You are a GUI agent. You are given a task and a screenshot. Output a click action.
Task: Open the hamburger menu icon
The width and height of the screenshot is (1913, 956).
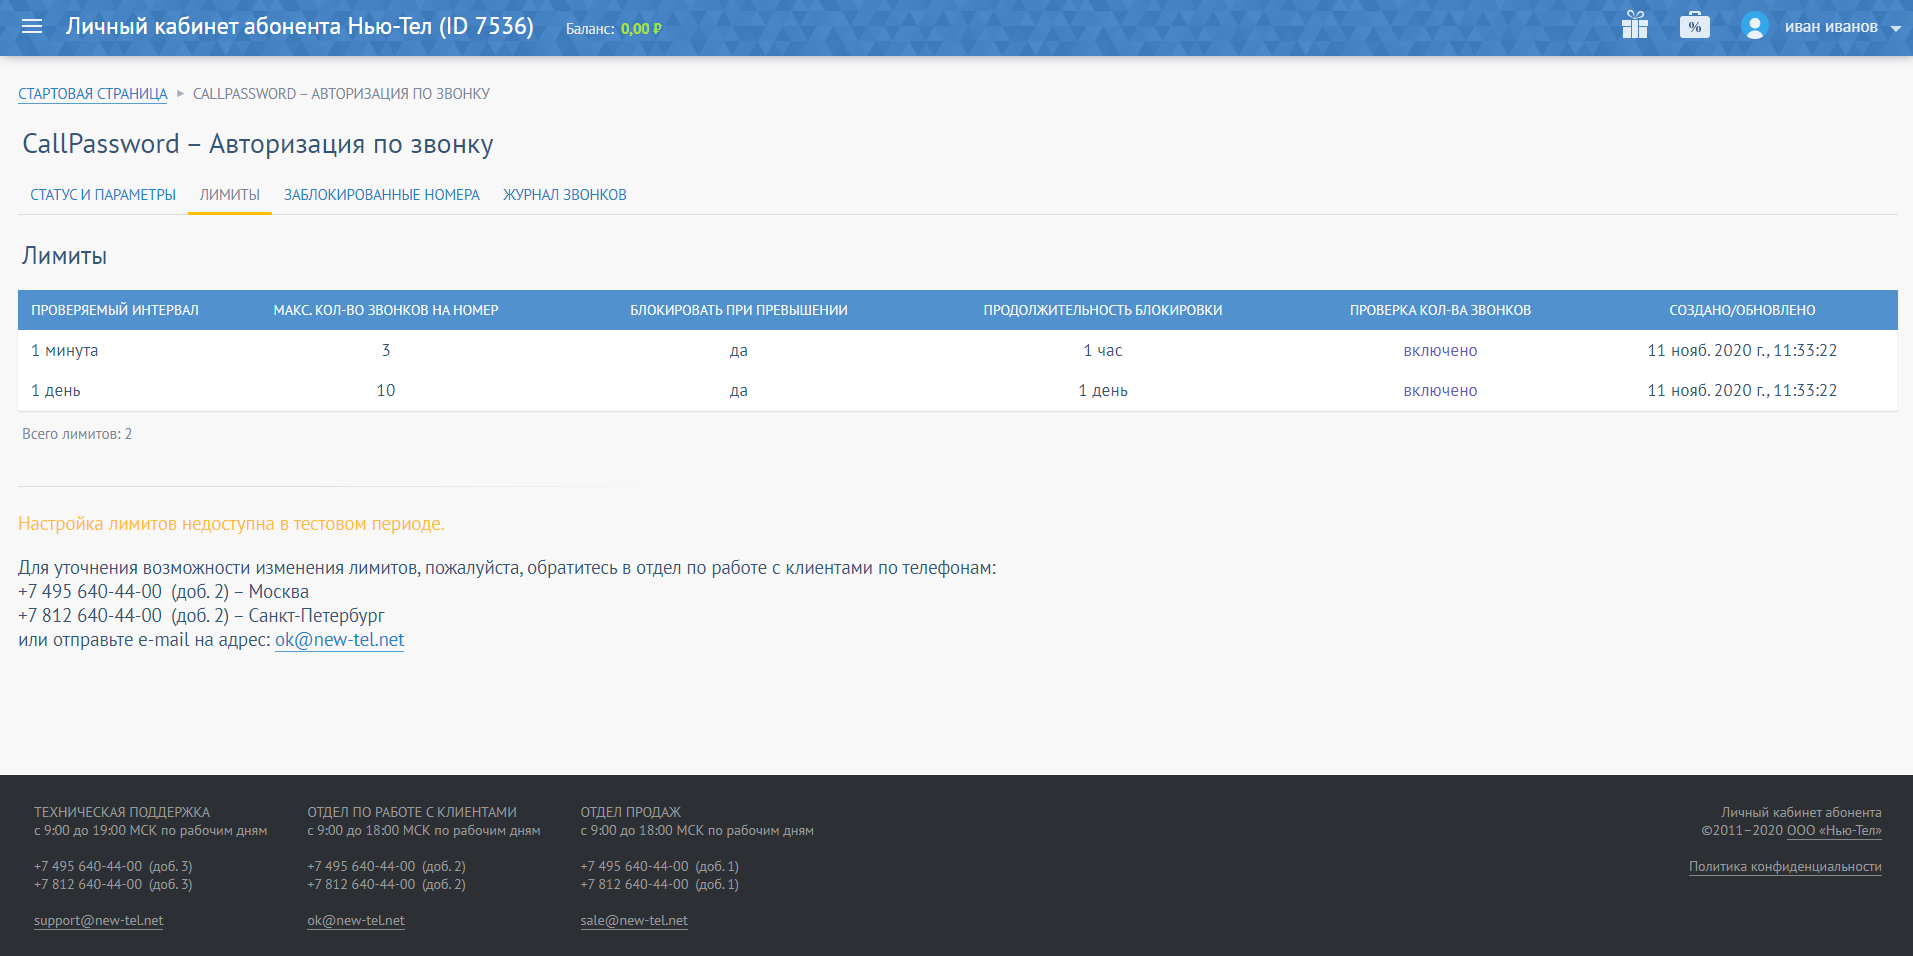point(32,26)
